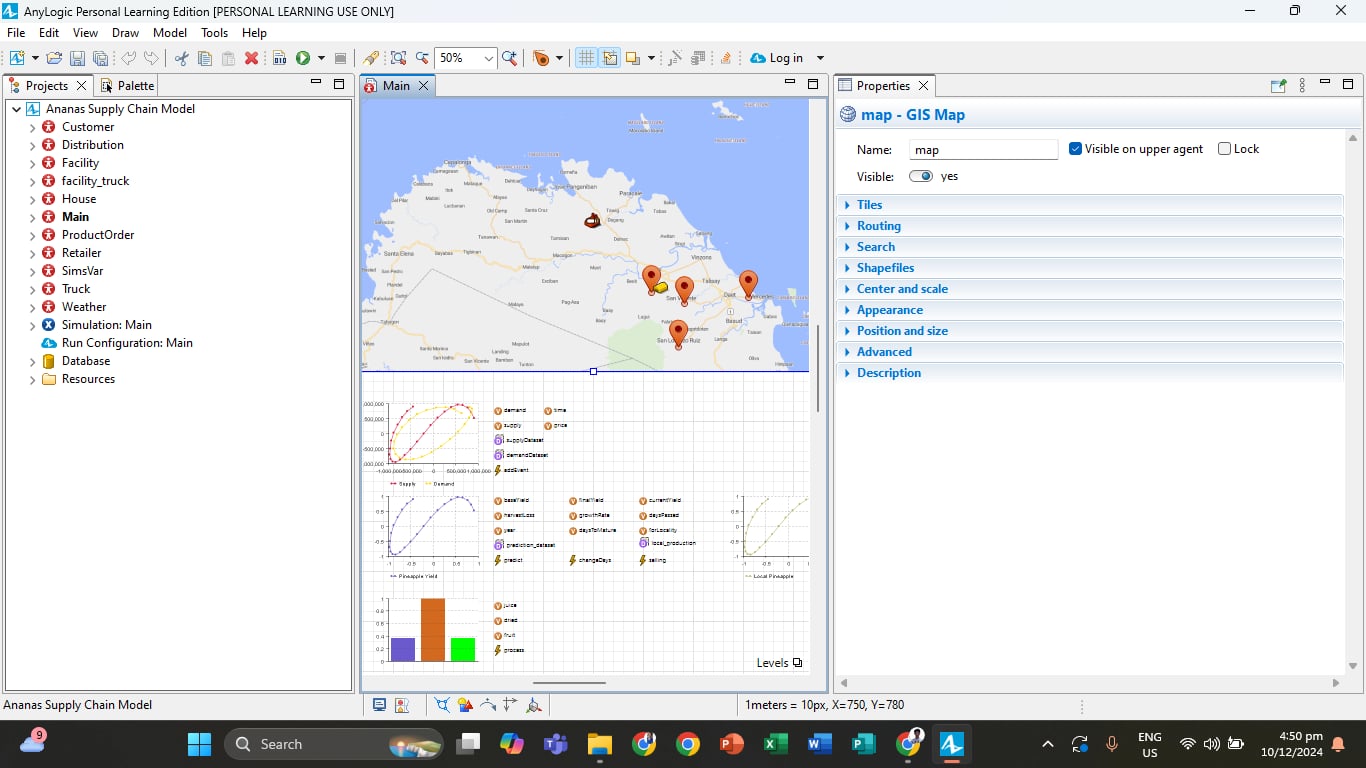1366x768 pixels.
Task: Toggle the grid display icon
Action: (x=586, y=58)
